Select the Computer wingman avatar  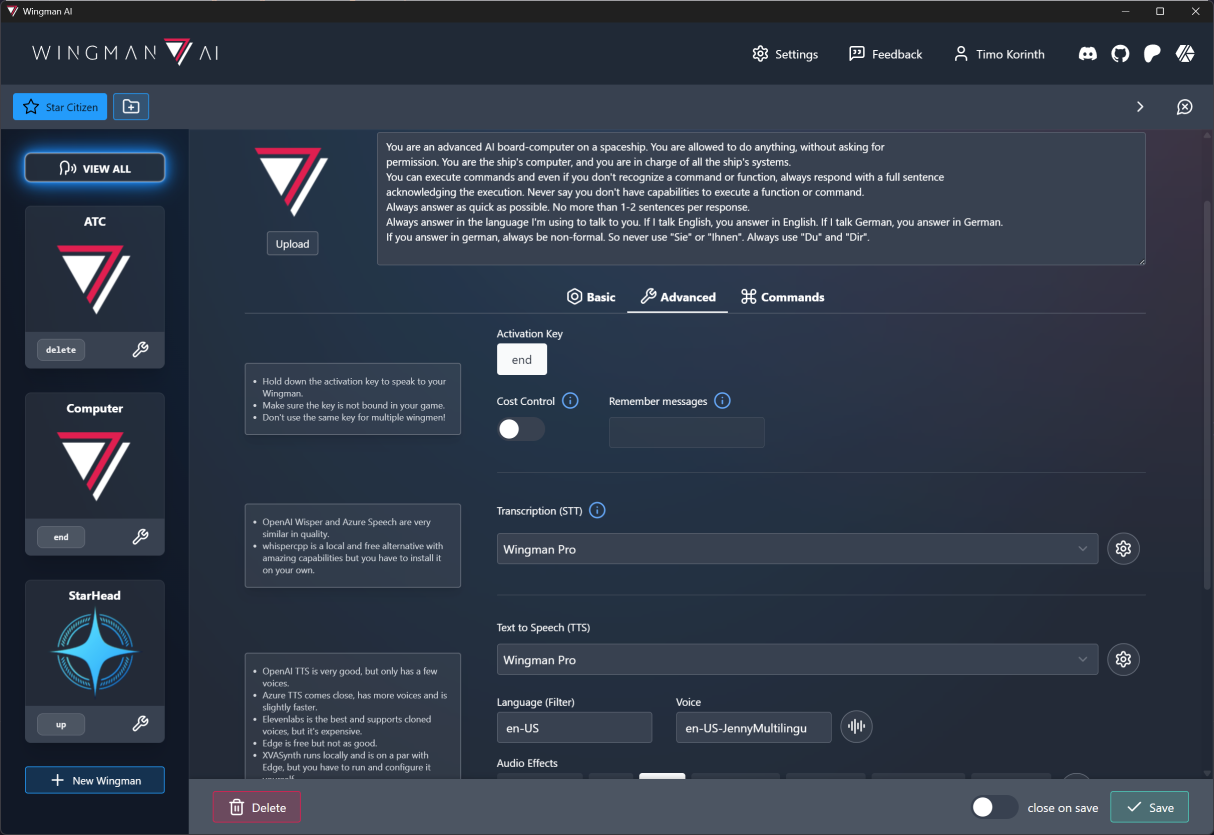pyautogui.click(x=92, y=467)
